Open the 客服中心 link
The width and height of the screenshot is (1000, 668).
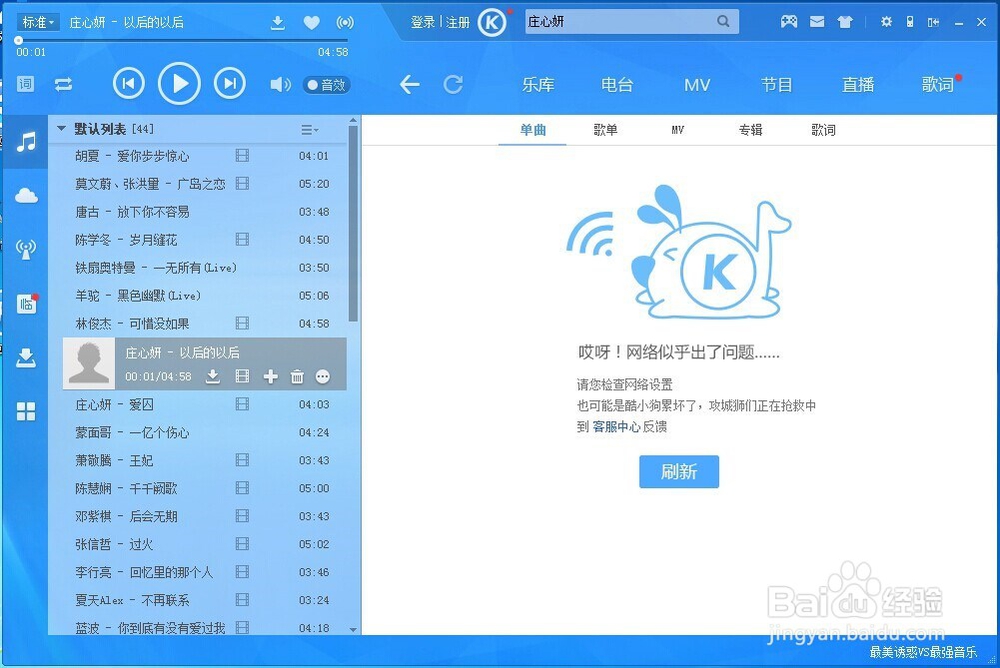pyautogui.click(x=616, y=427)
